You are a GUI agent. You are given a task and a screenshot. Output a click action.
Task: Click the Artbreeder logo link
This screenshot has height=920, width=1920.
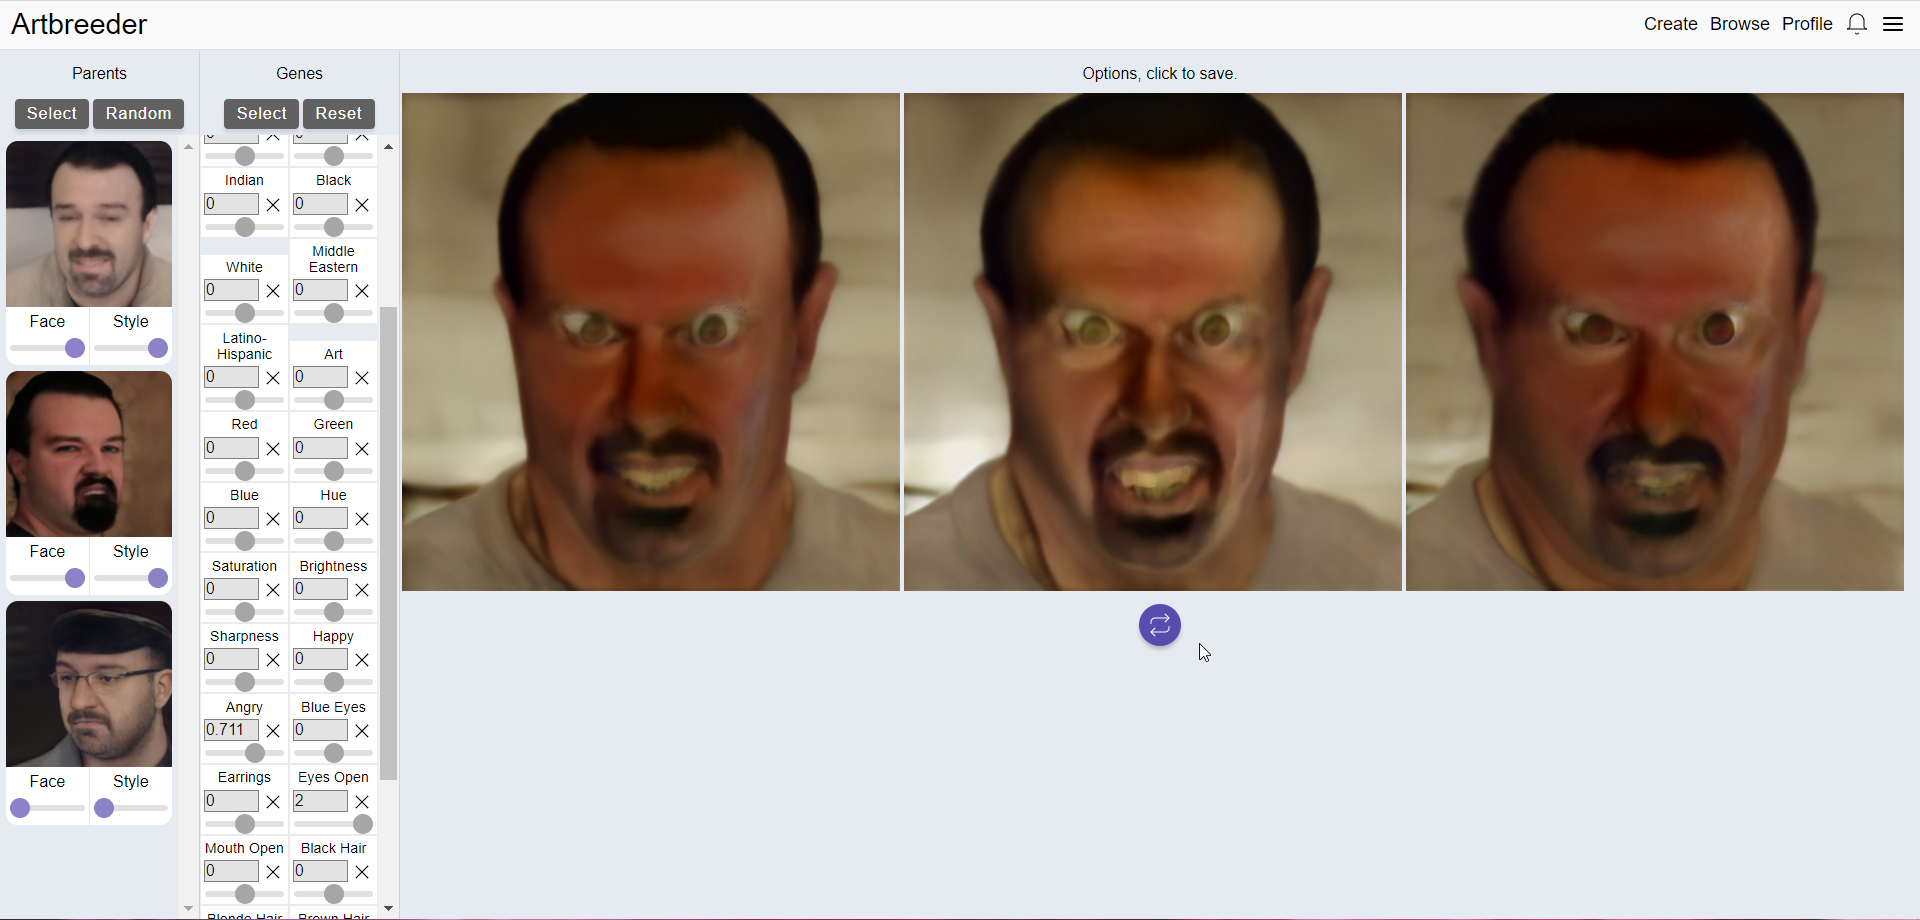pyautogui.click(x=79, y=24)
